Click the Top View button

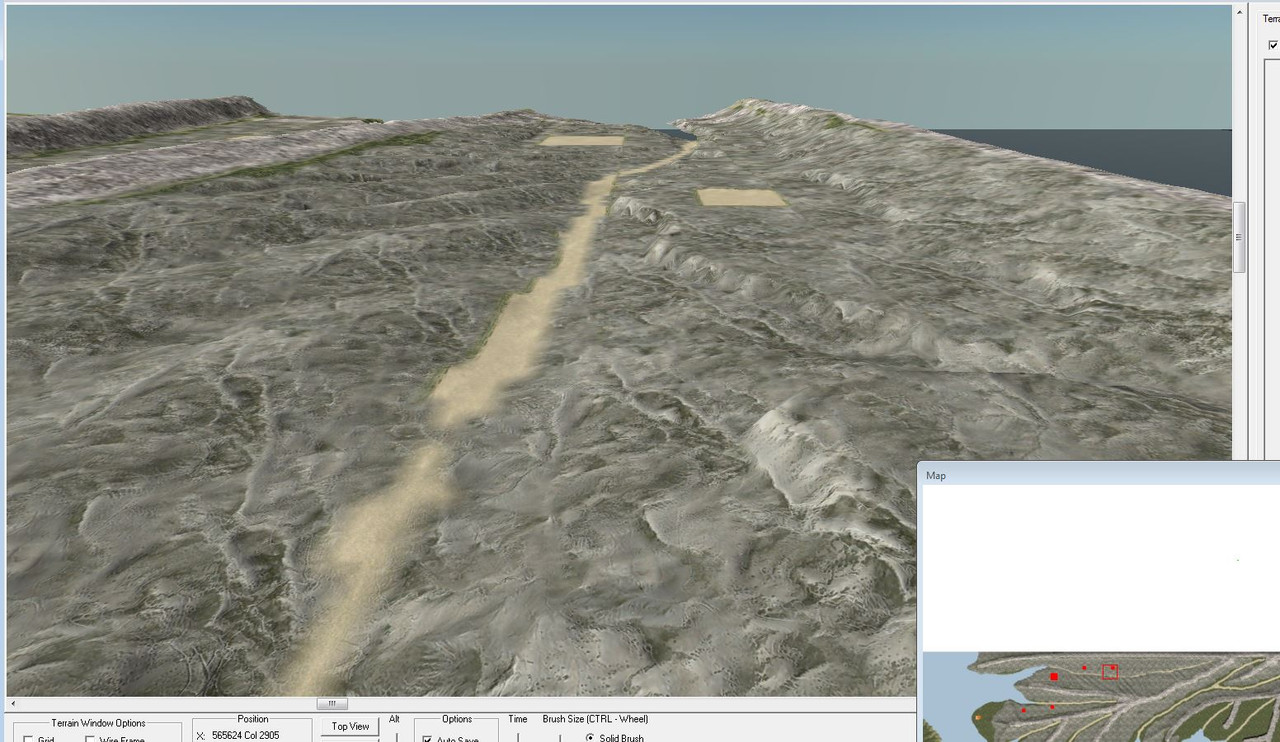tap(350, 726)
